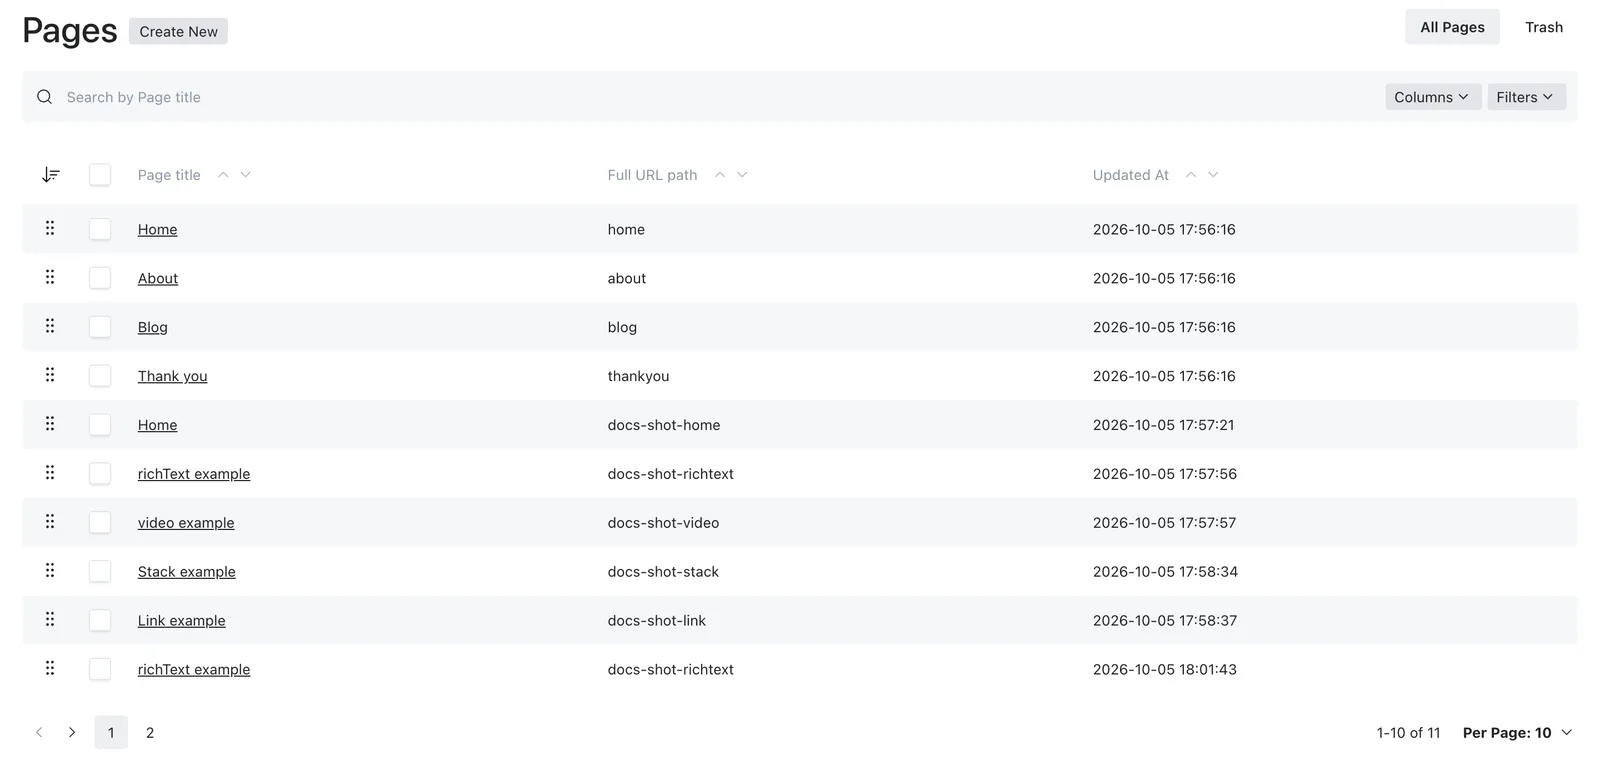Click the drag handle for video example row

pos(50,522)
